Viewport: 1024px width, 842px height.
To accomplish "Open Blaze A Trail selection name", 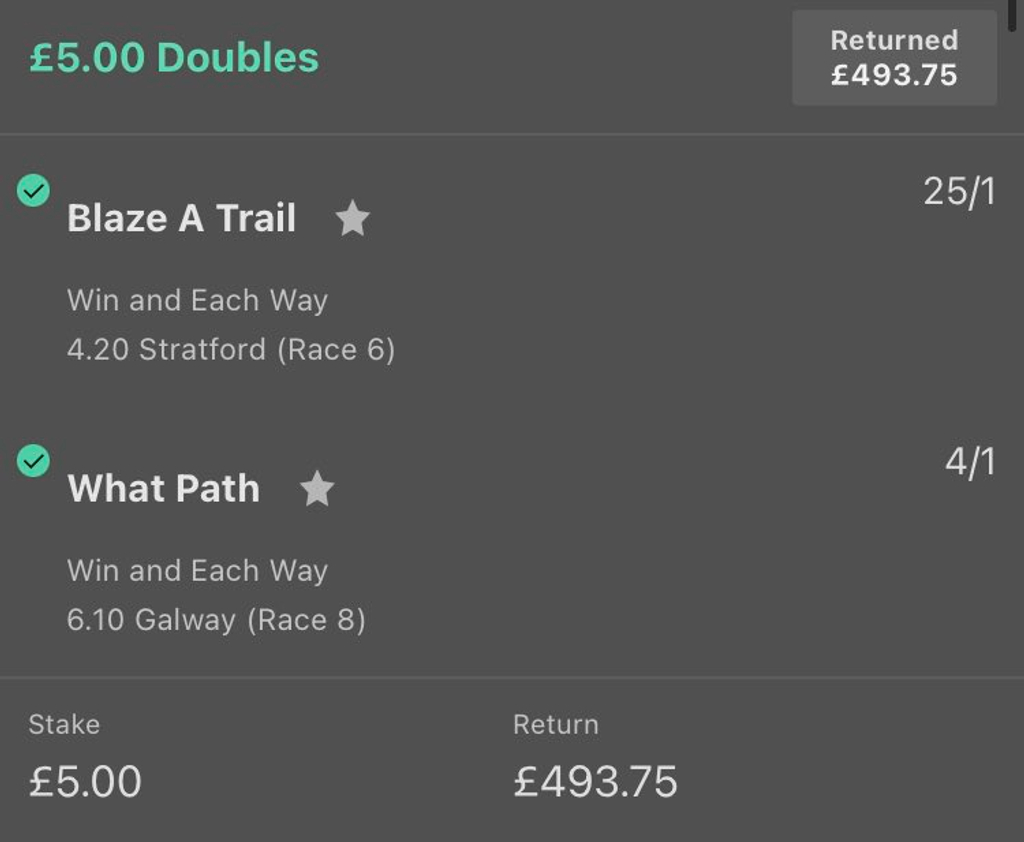I will [x=182, y=218].
